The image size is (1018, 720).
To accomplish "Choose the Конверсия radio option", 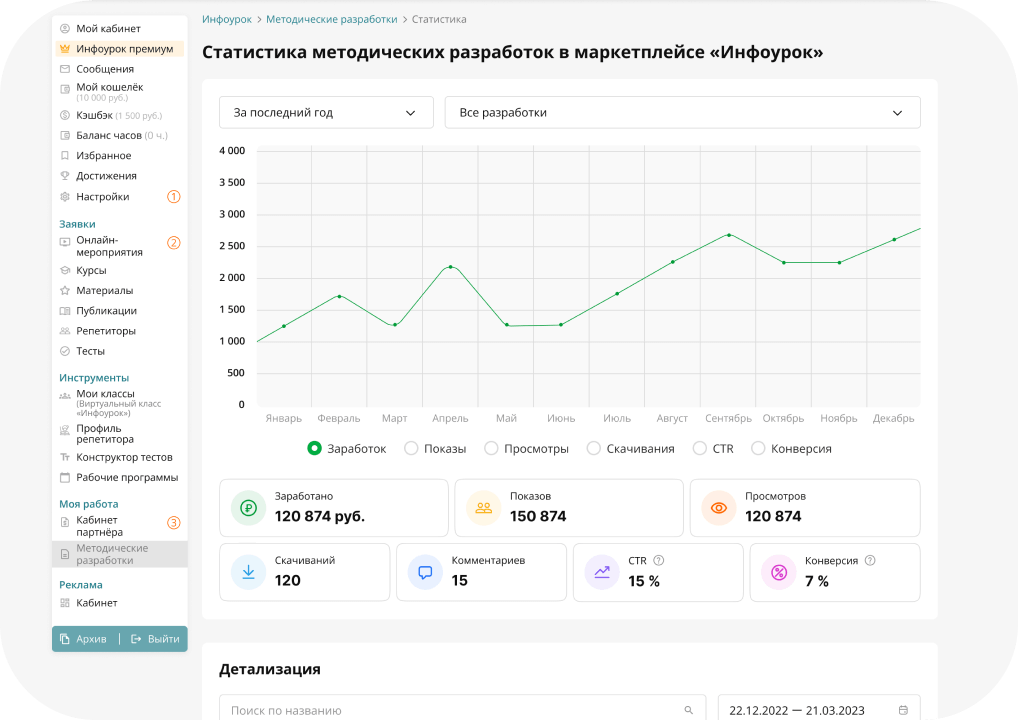I will click(758, 449).
